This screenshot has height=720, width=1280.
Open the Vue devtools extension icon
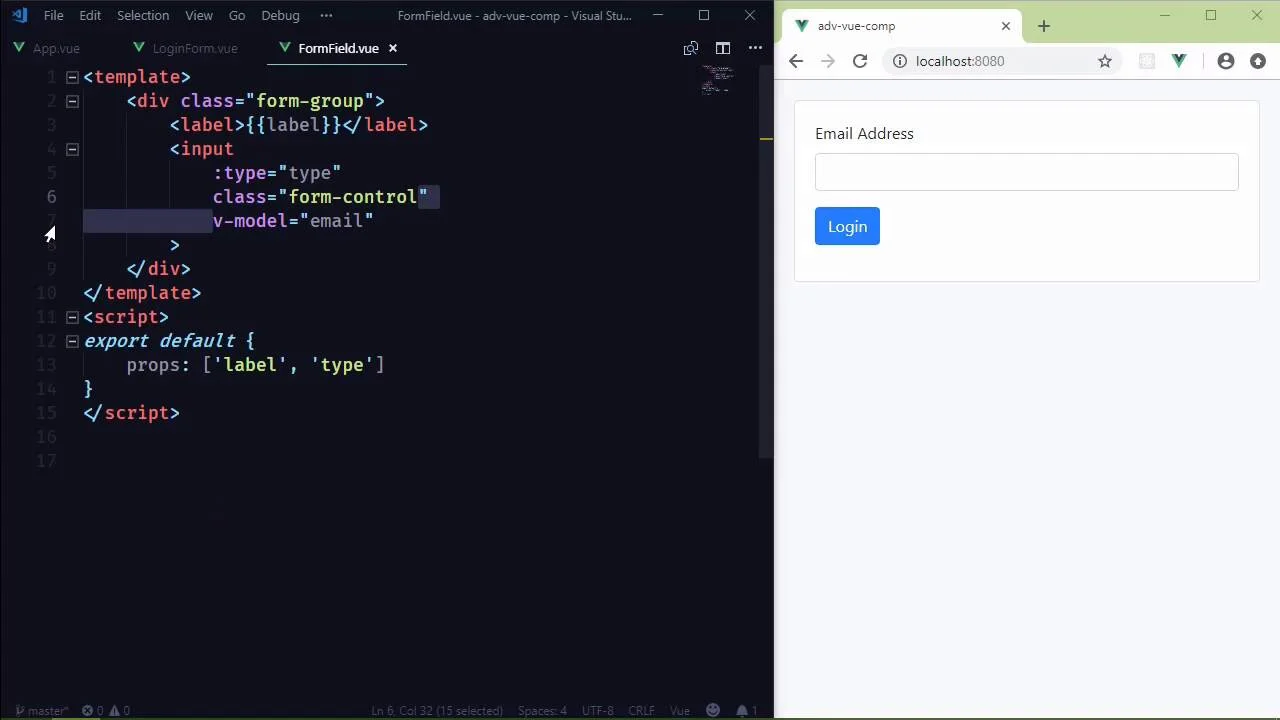[1179, 61]
